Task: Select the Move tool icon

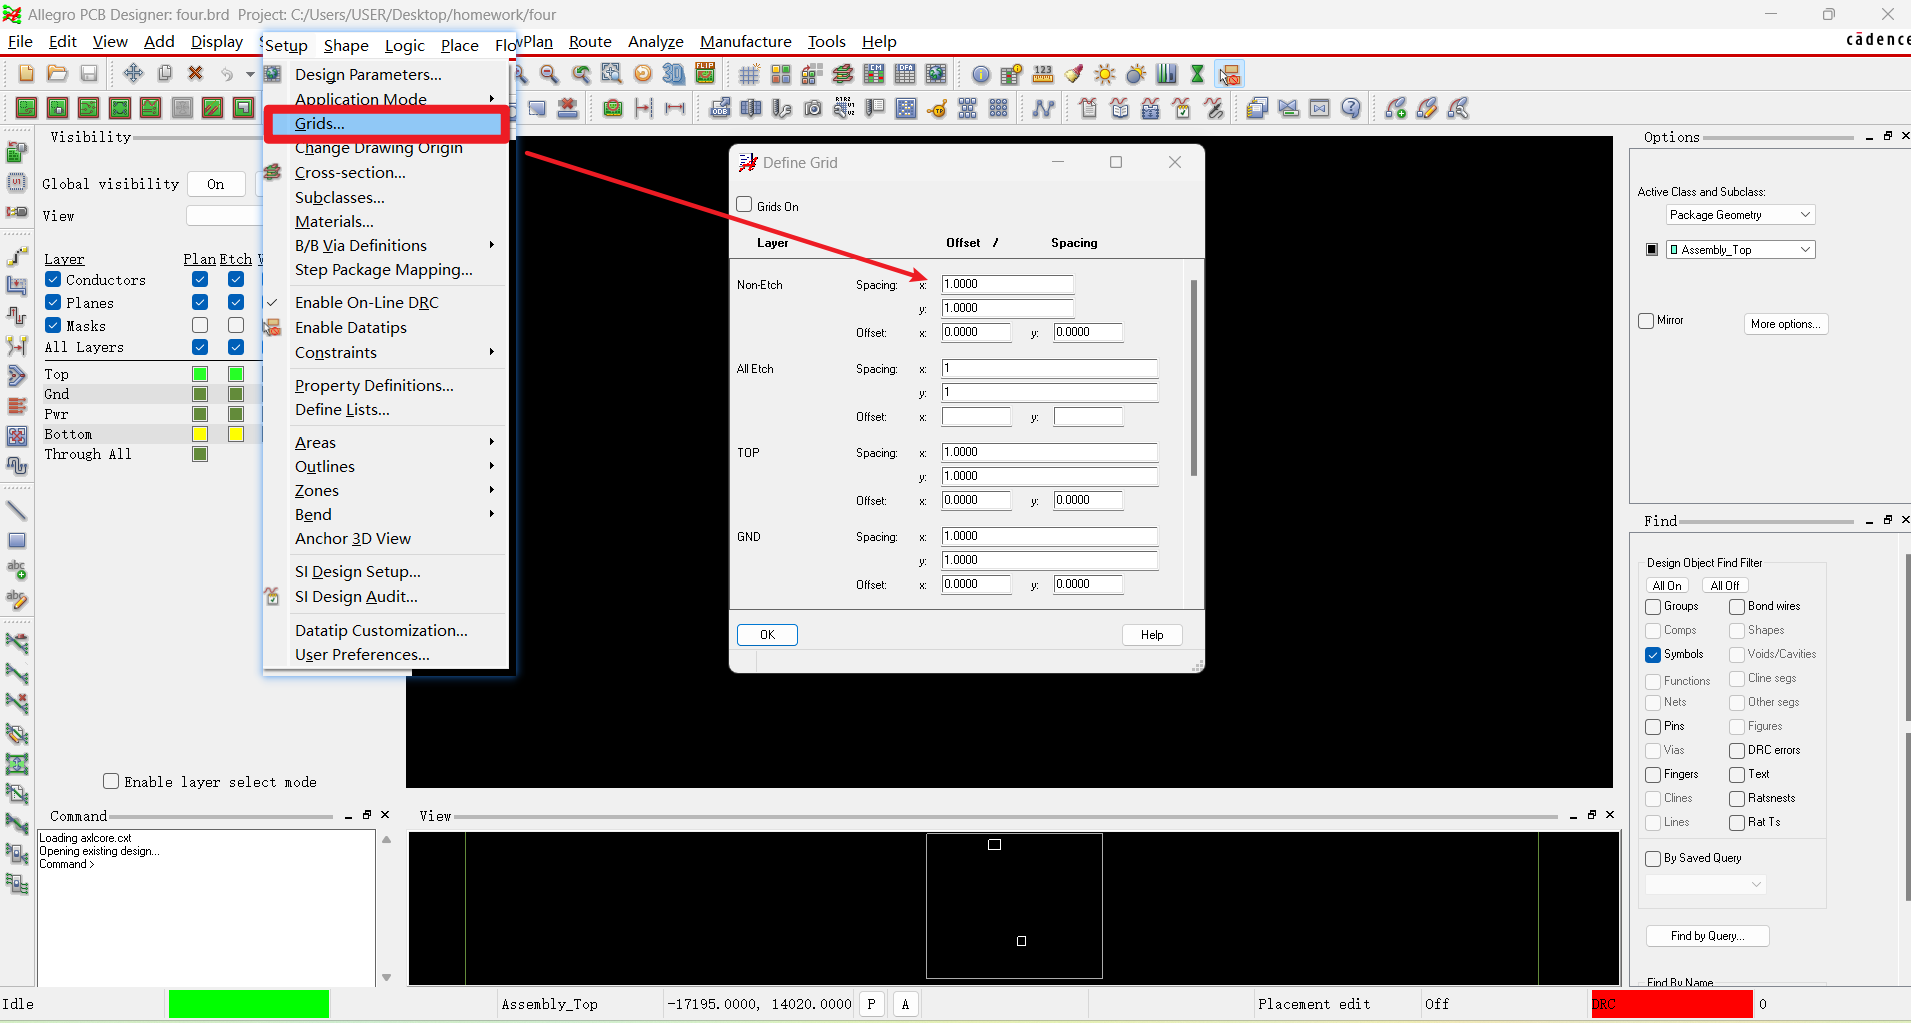Action: pos(133,74)
